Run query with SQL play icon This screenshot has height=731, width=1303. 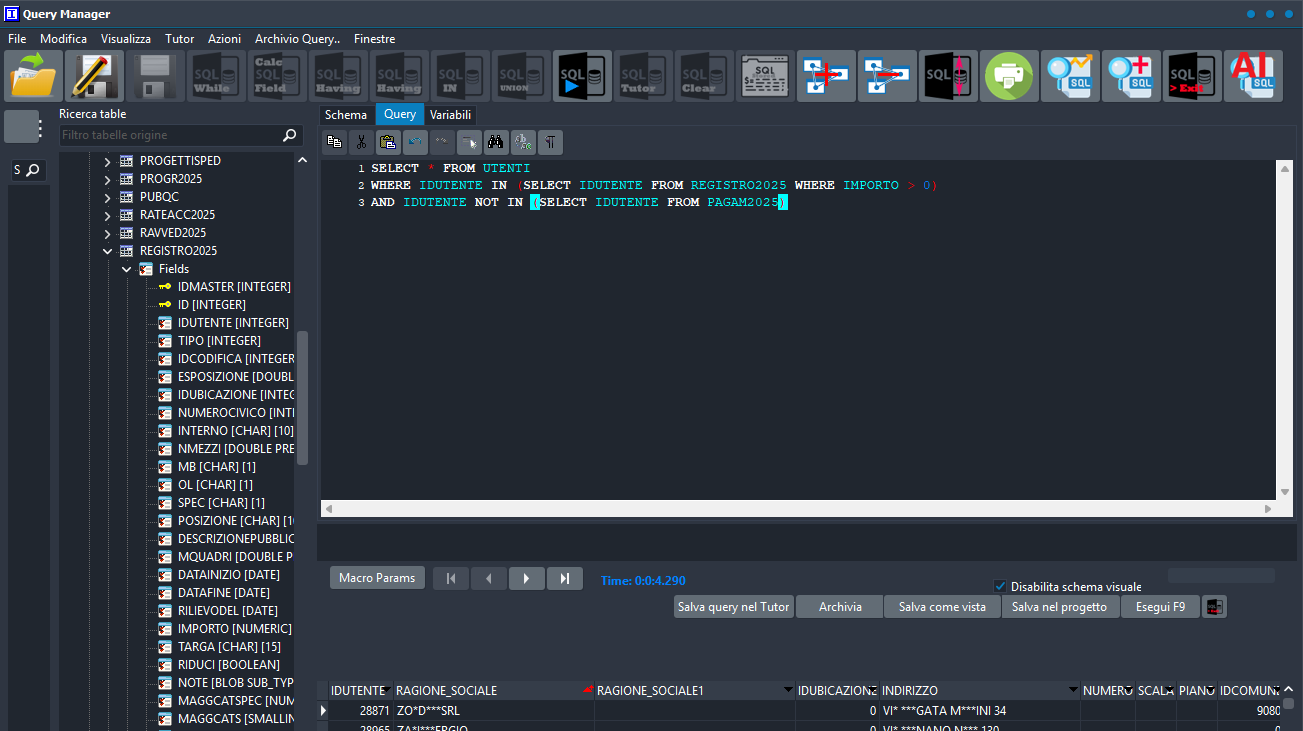tap(582, 76)
